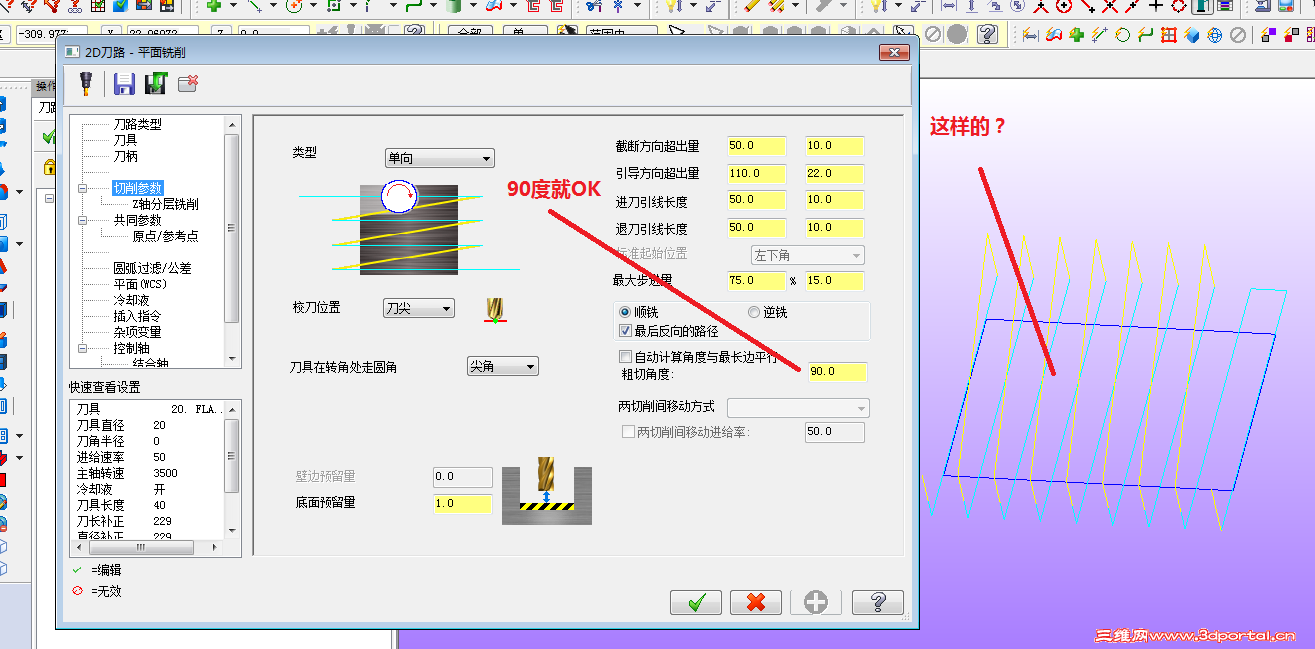
Task: Select 冷却液 in the tree
Action: 131,300
